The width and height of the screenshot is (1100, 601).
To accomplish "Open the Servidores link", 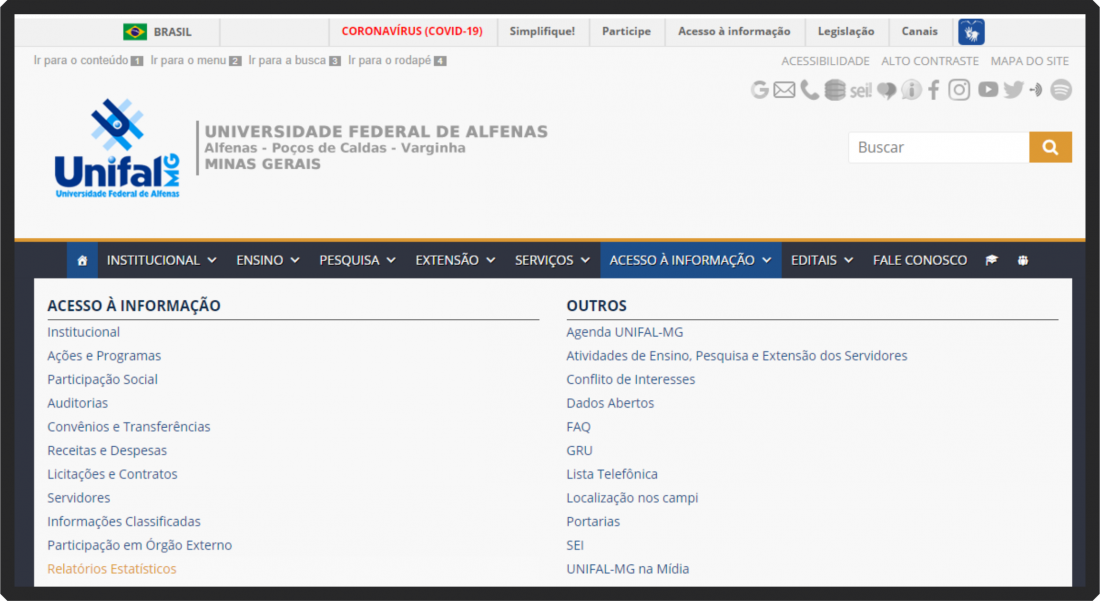I will click(79, 498).
